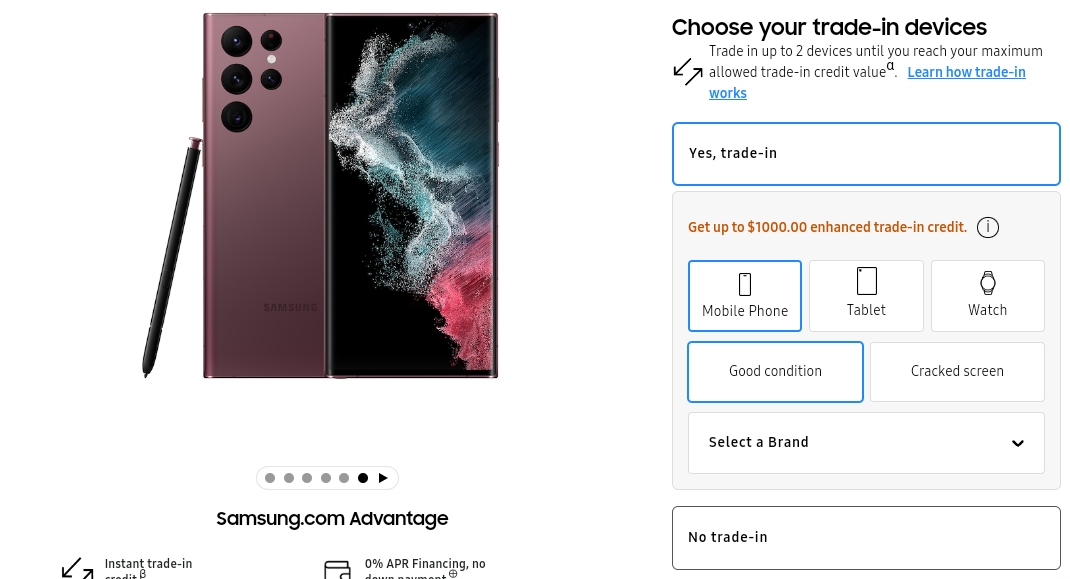Click the trade-in arrows icon beside the heading

pos(688,72)
